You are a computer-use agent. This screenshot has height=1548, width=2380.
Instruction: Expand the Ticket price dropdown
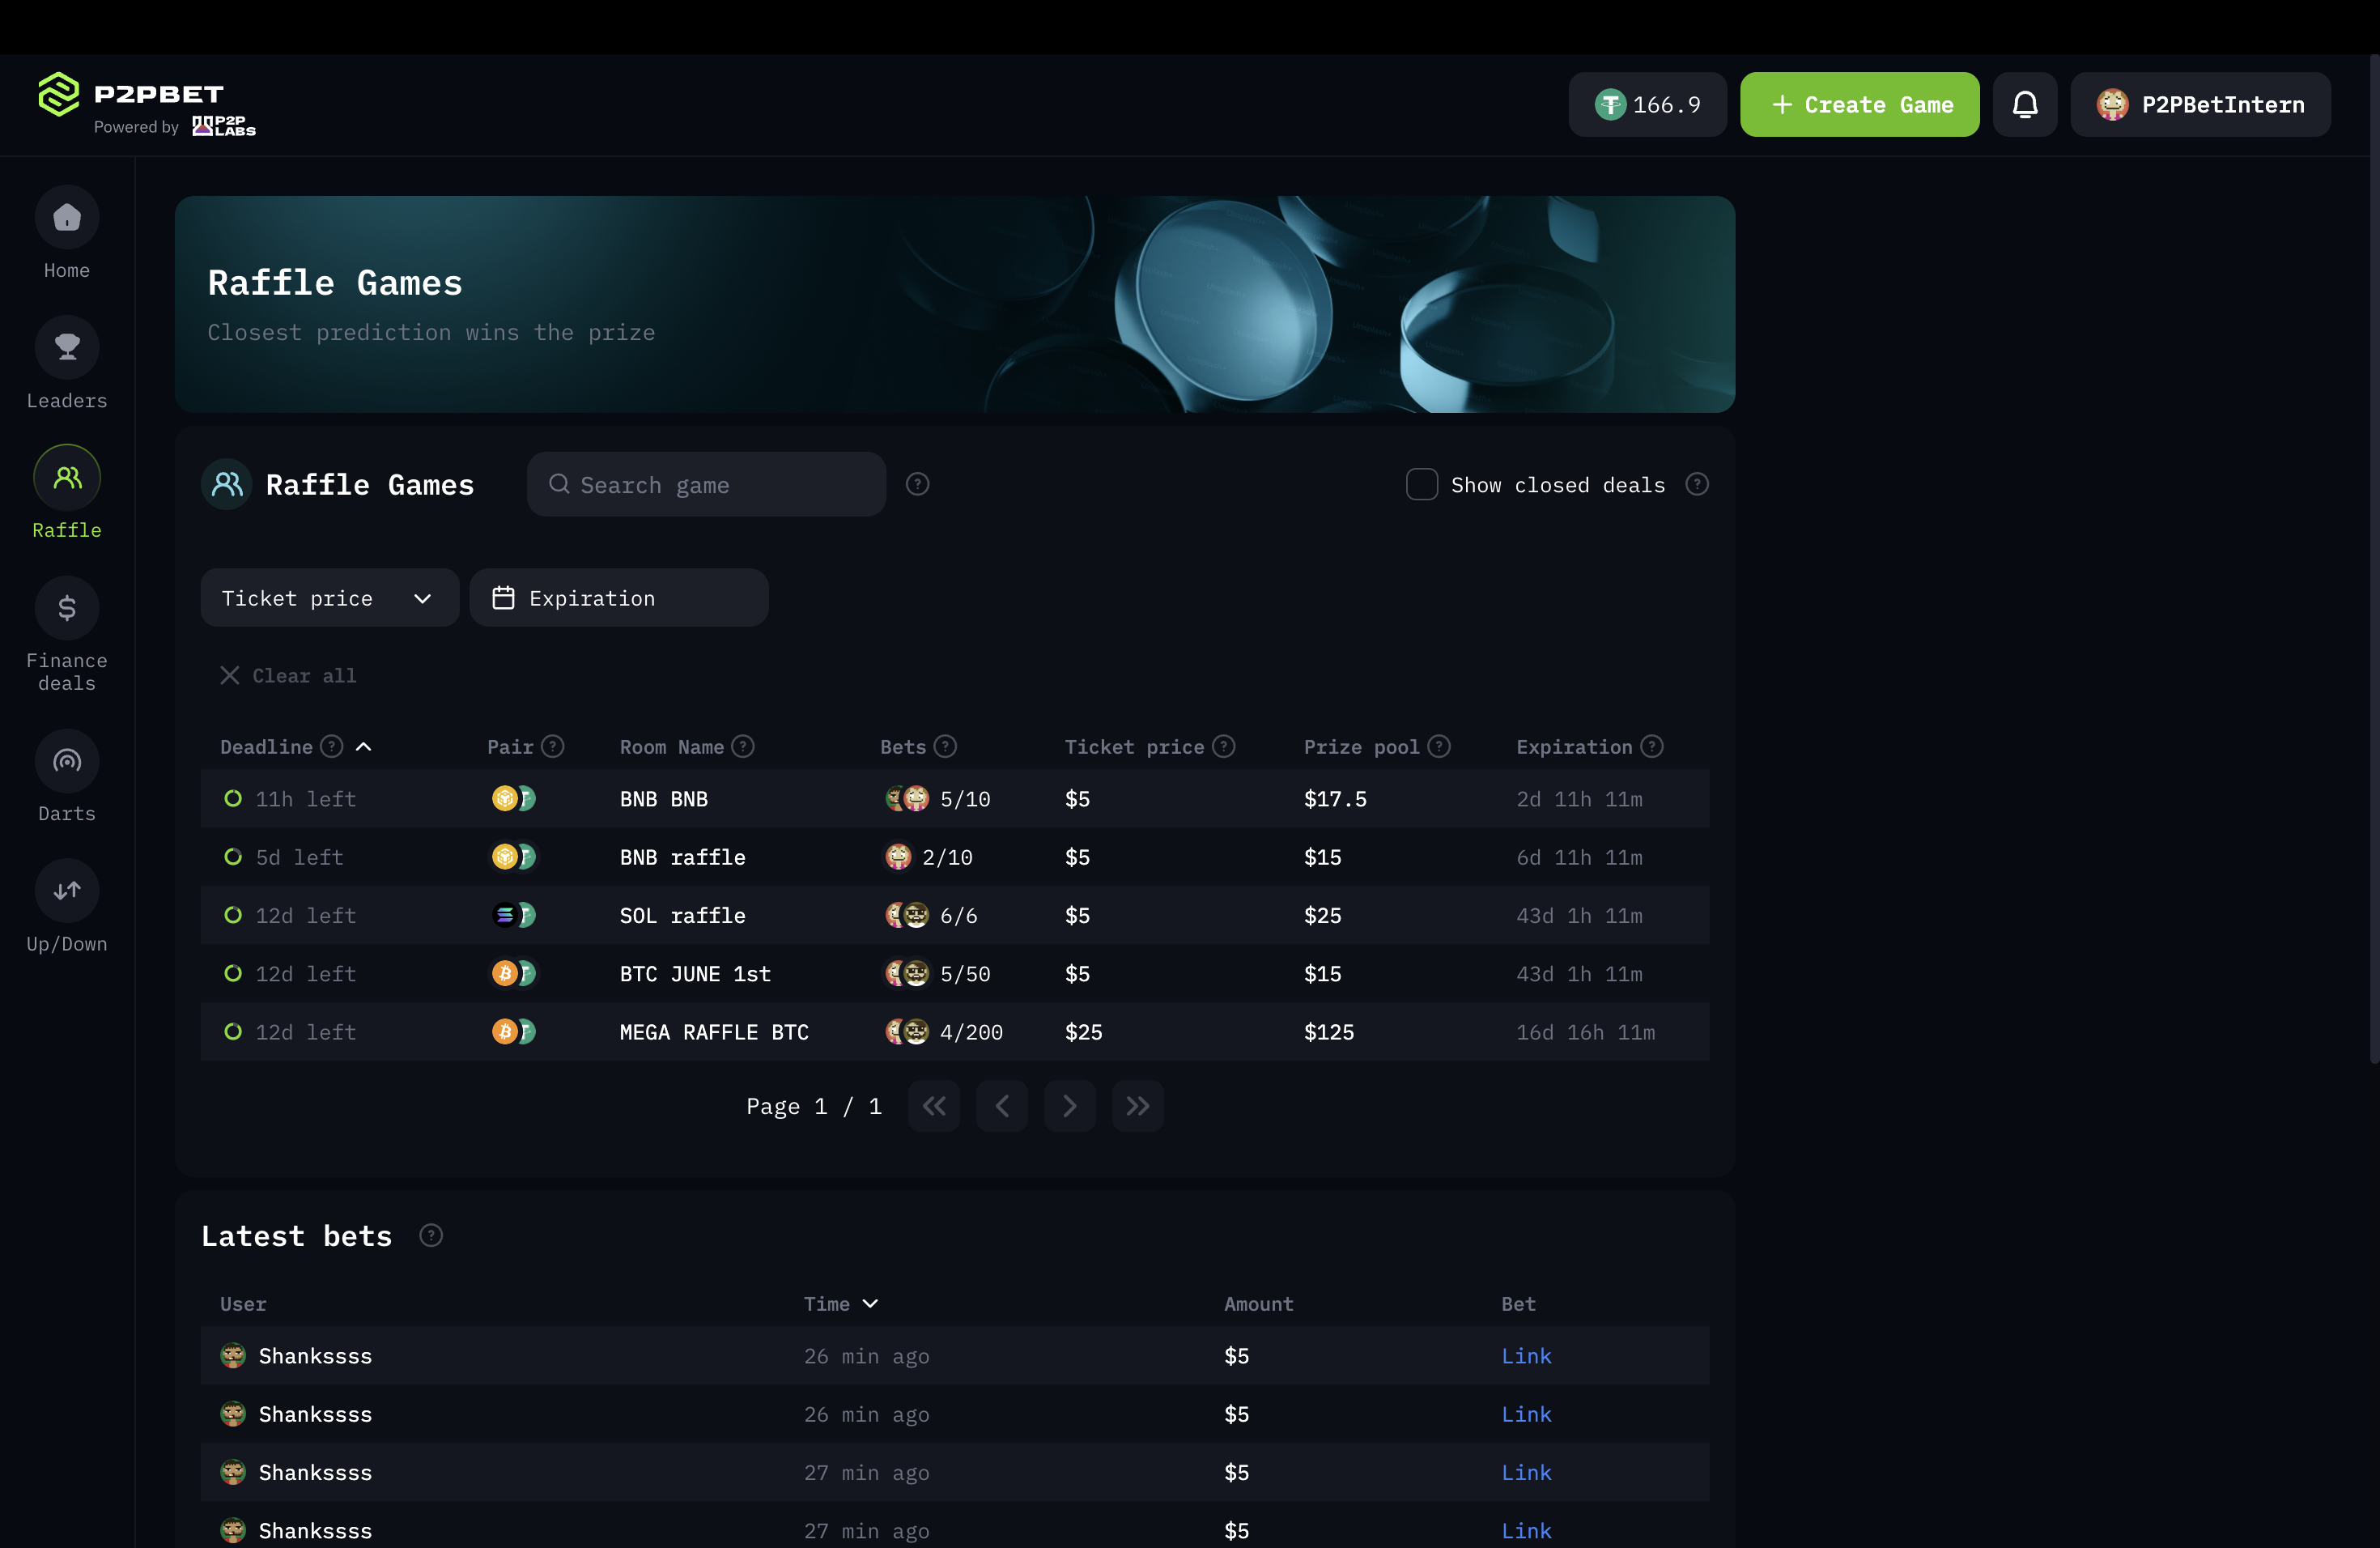click(x=329, y=598)
